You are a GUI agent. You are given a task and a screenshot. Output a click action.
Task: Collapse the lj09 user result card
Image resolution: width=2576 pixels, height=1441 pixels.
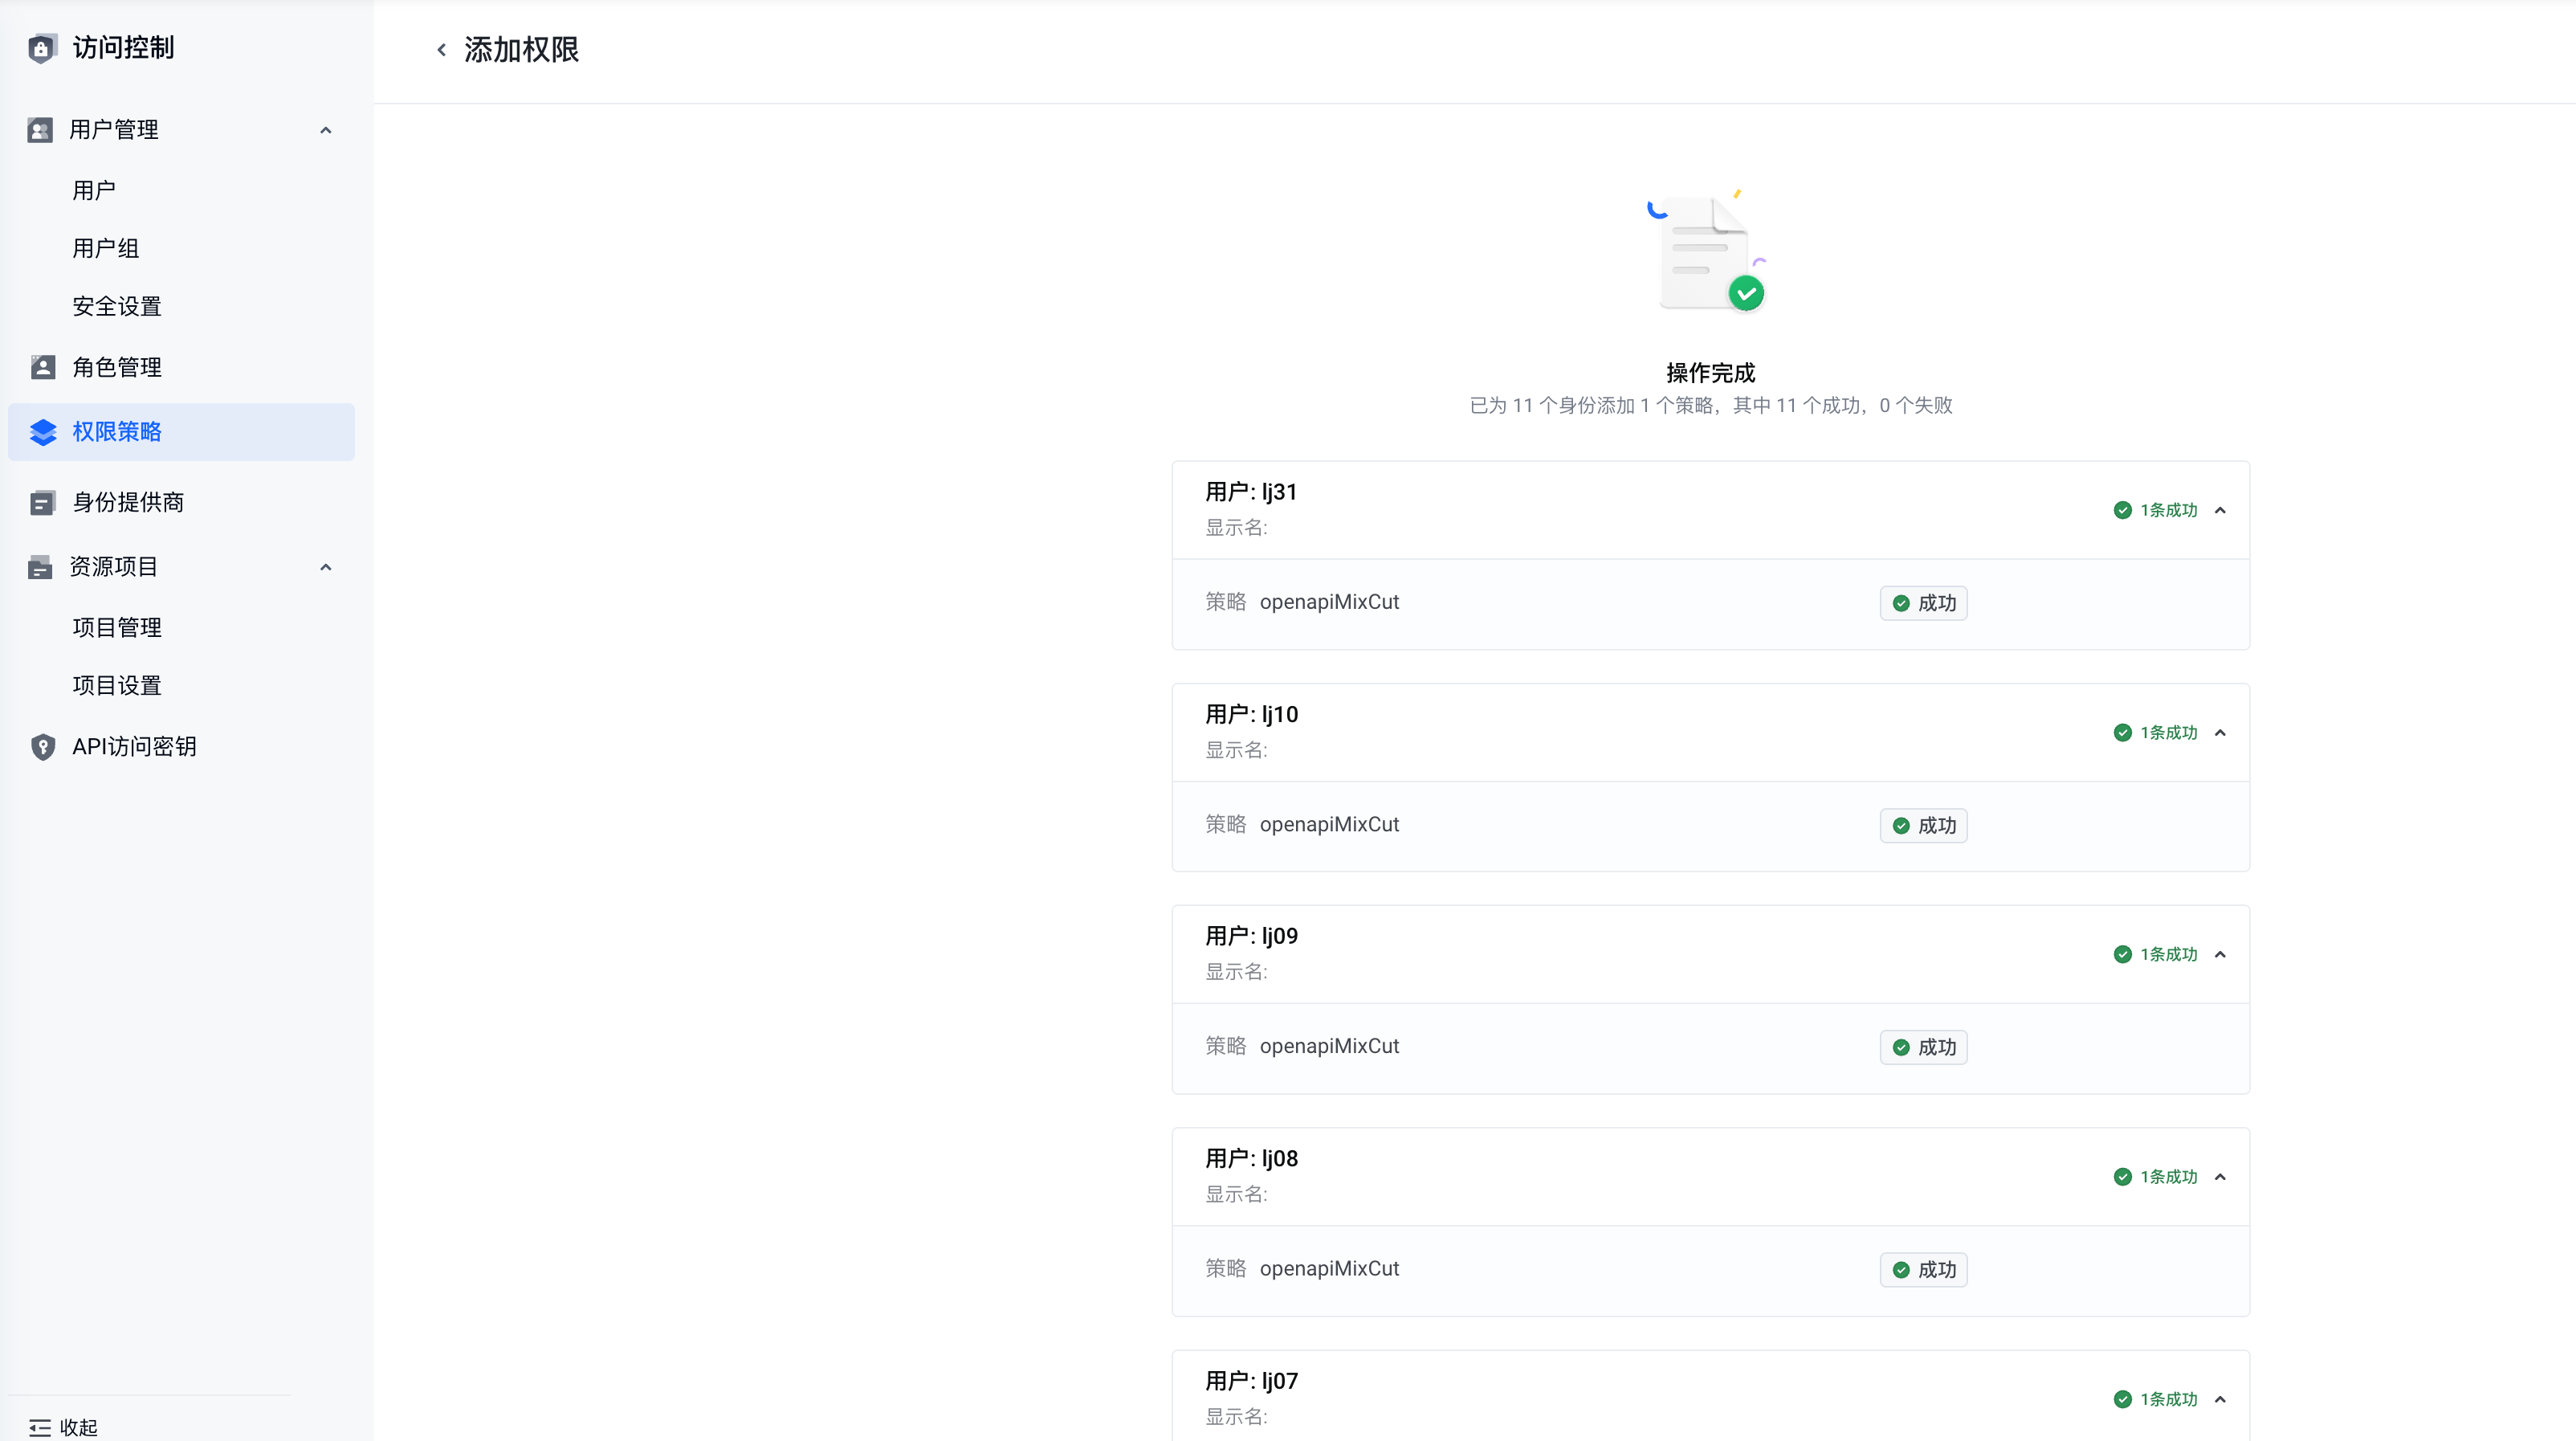(x=2220, y=955)
